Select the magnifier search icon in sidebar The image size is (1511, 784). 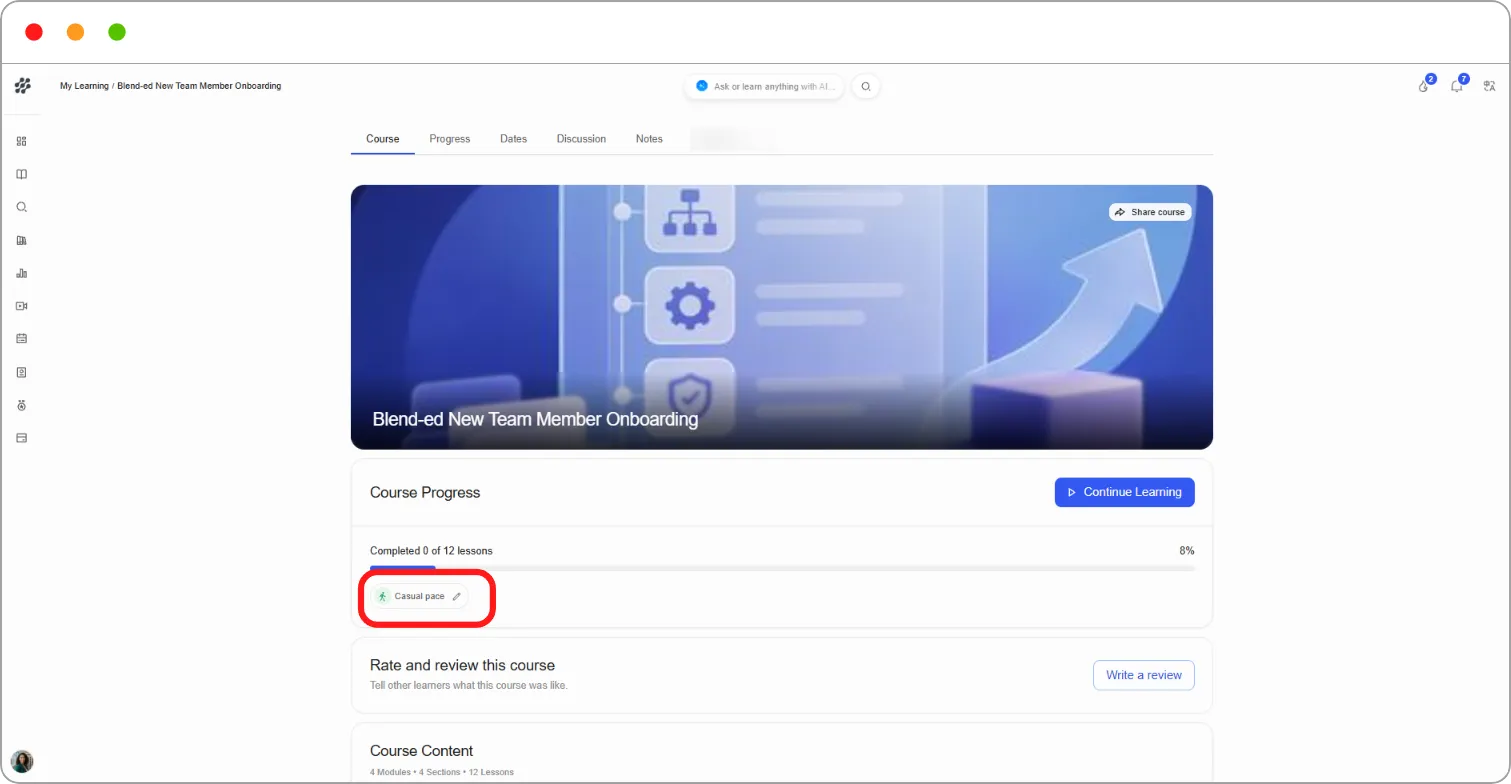pos(22,207)
